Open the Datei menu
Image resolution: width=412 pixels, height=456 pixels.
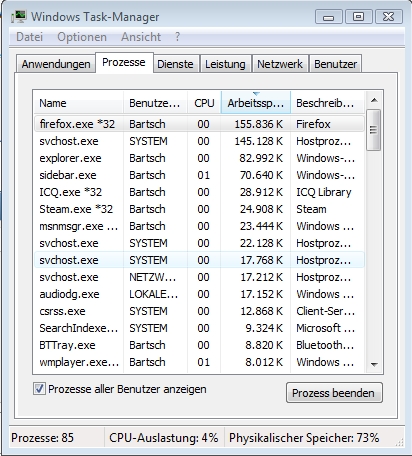(30, 37)
